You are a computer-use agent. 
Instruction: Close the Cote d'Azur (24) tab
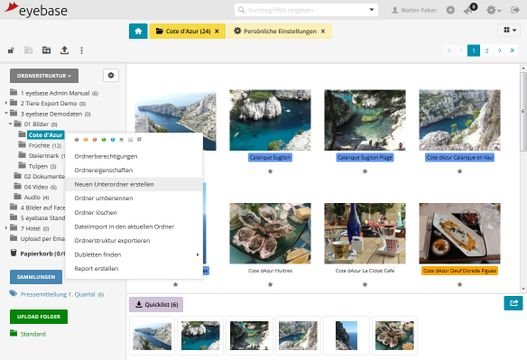(217, 31)
